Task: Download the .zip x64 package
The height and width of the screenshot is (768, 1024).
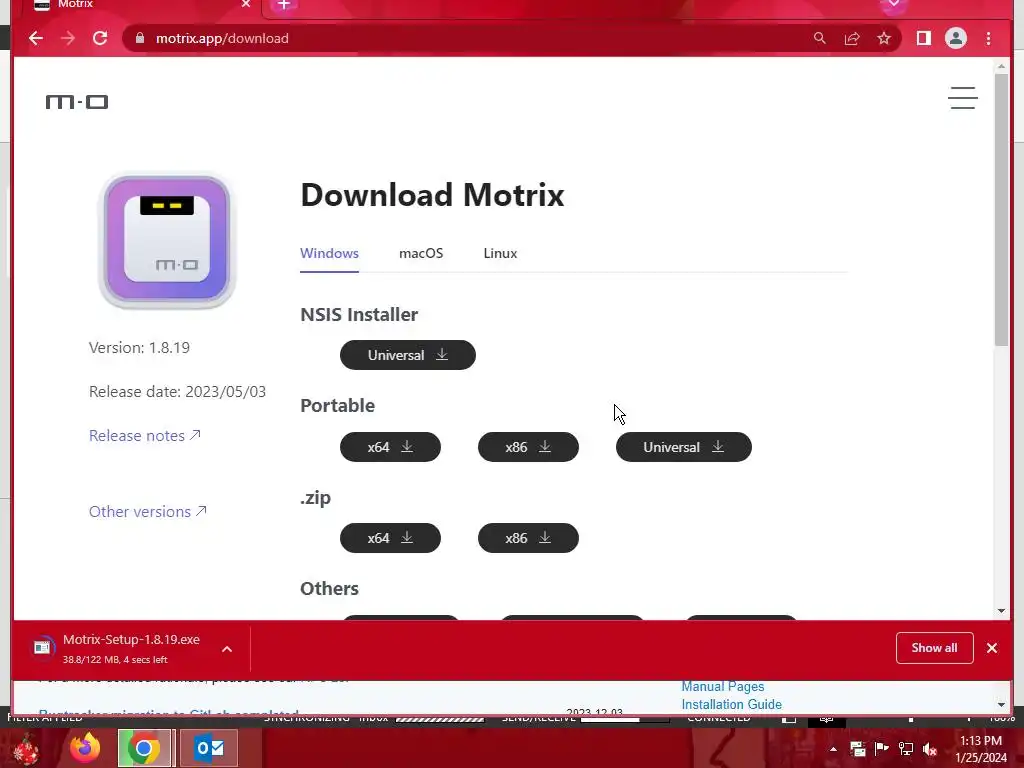Action: point(391,538)
